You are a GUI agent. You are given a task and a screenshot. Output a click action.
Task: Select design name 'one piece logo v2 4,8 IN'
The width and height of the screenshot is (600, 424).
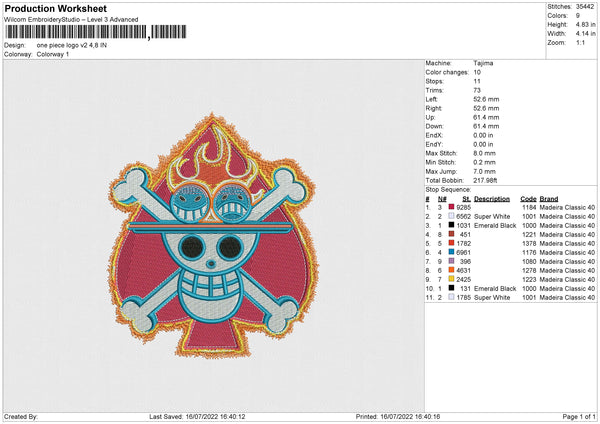[x=72, y=45]
